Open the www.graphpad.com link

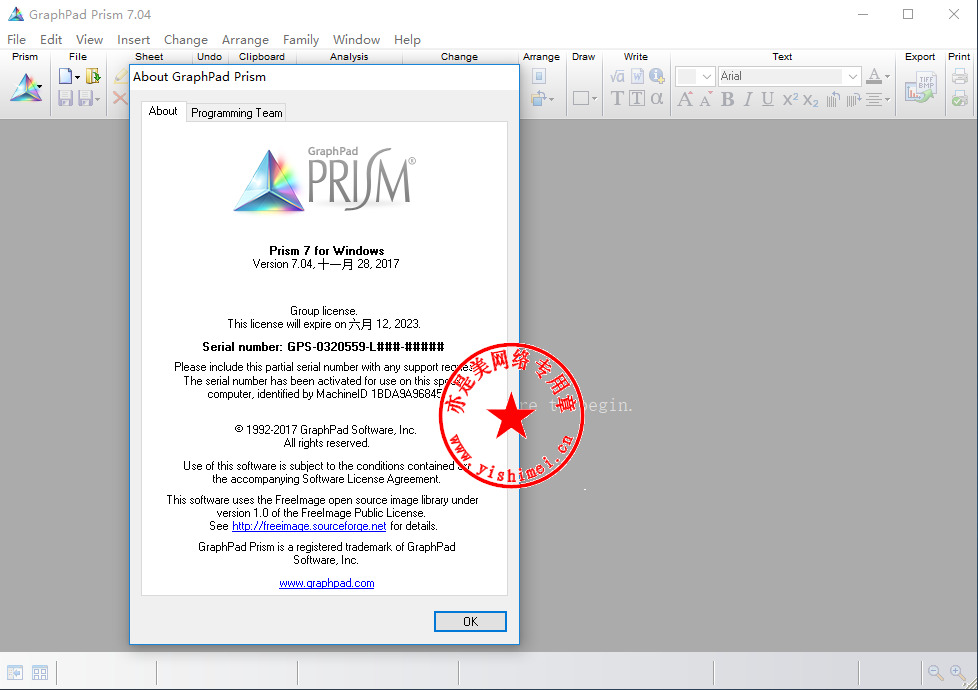point(326,583)
